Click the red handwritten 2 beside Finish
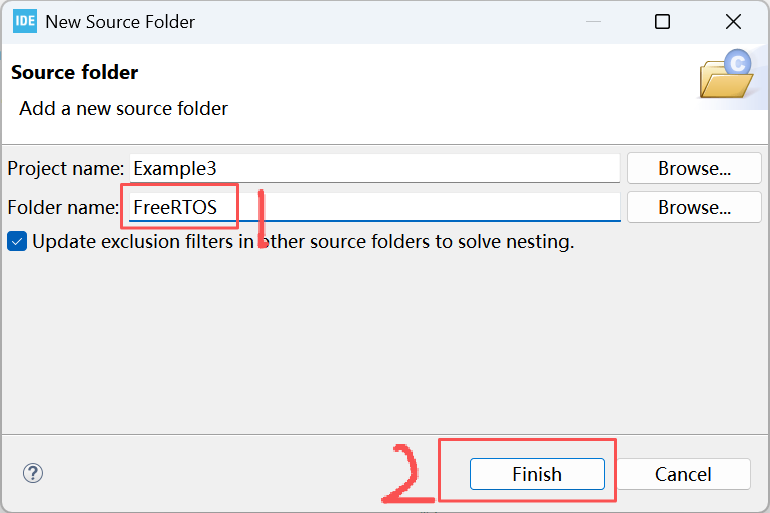This screenshot has width=770, height=513. [x=407, y=474]
